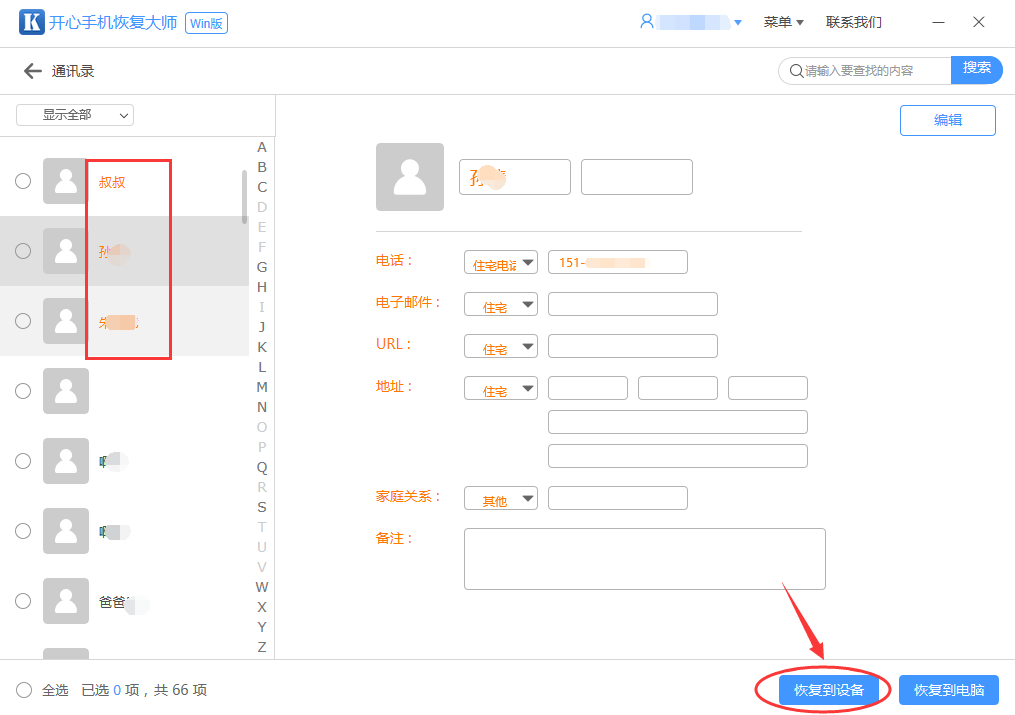Screen dimensions: 1015x715
Task: Select the radio button beside 叔叔
Action: (23, 181)
